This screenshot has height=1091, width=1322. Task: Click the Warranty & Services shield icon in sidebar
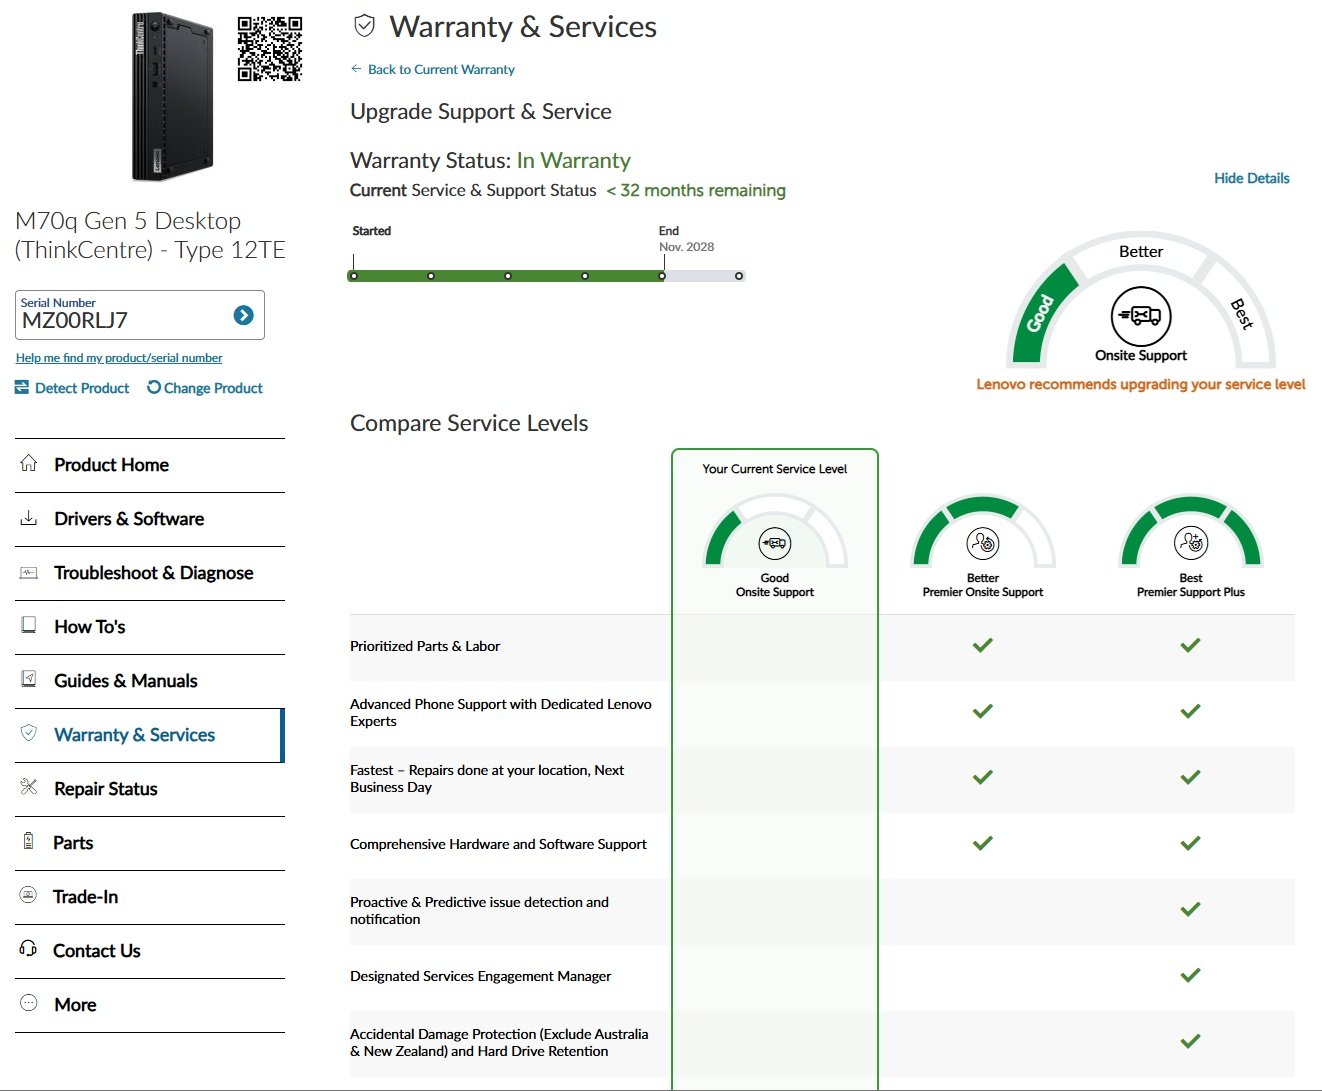(29, 734)
